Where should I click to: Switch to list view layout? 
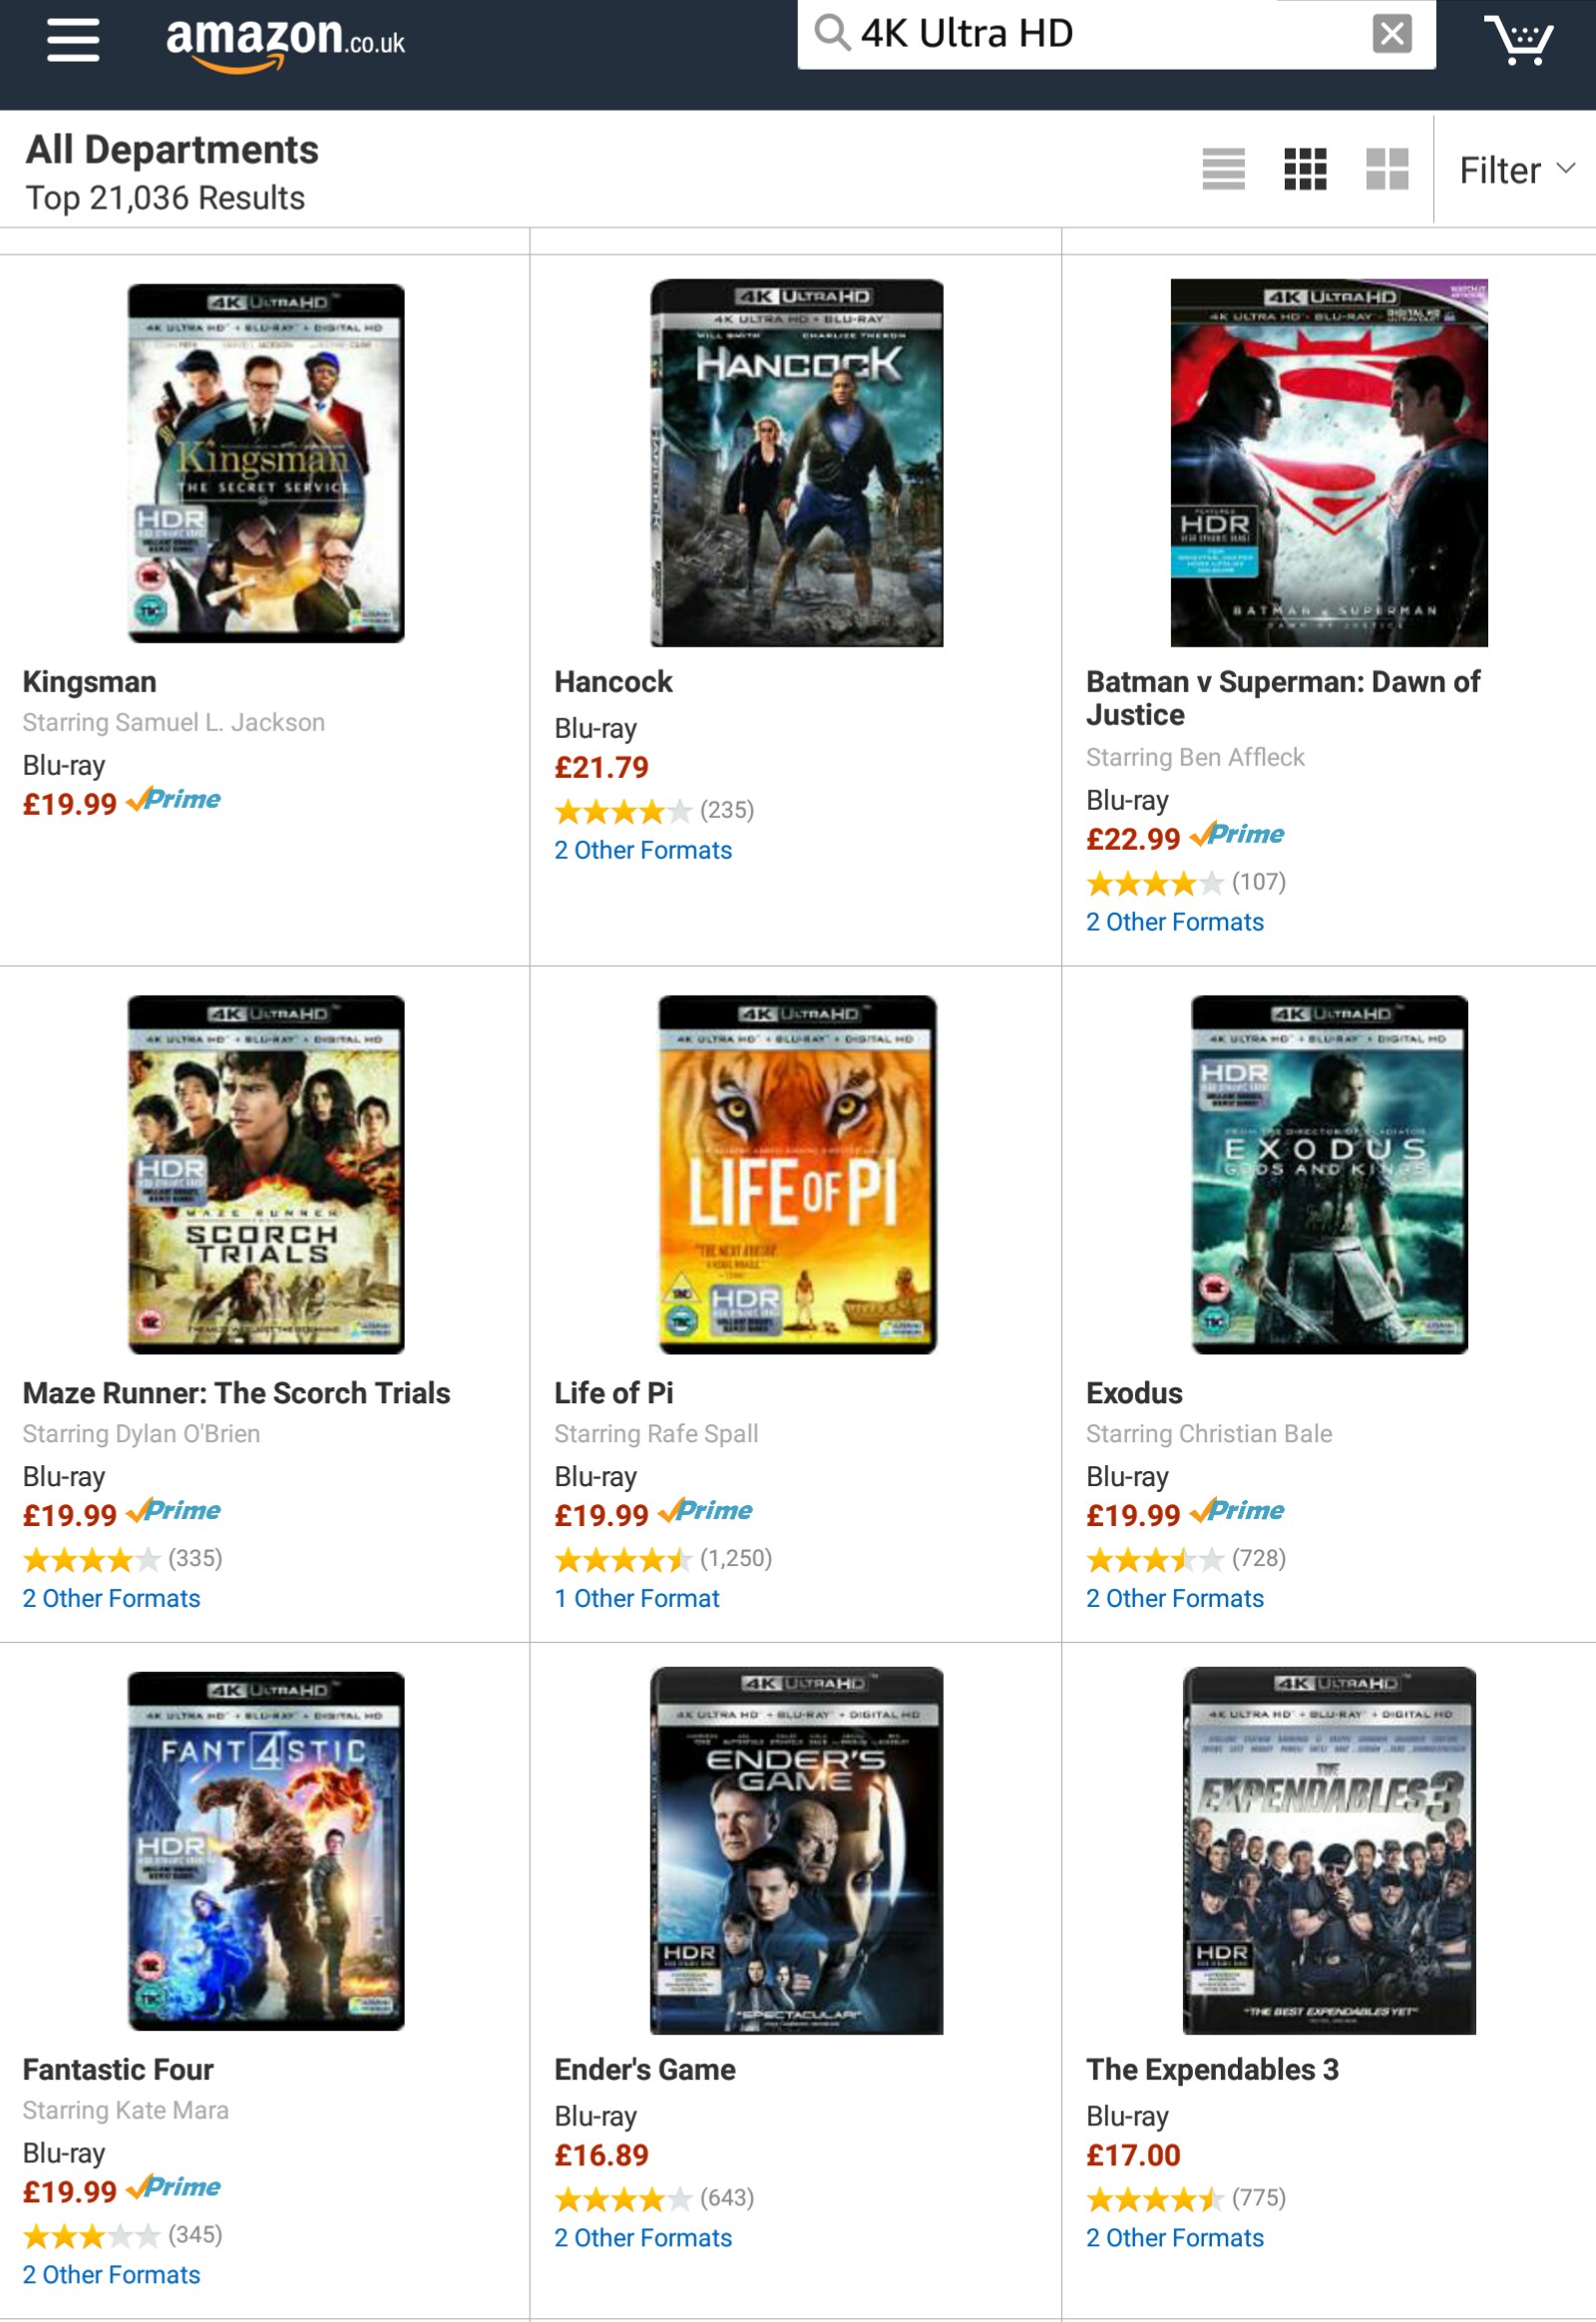1223,169
